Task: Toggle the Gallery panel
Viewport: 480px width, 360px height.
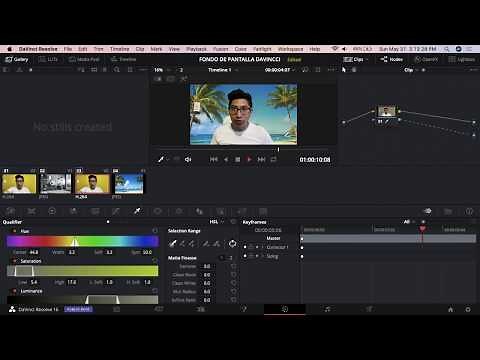Action: pyautogui.click(x=17, y=59)
